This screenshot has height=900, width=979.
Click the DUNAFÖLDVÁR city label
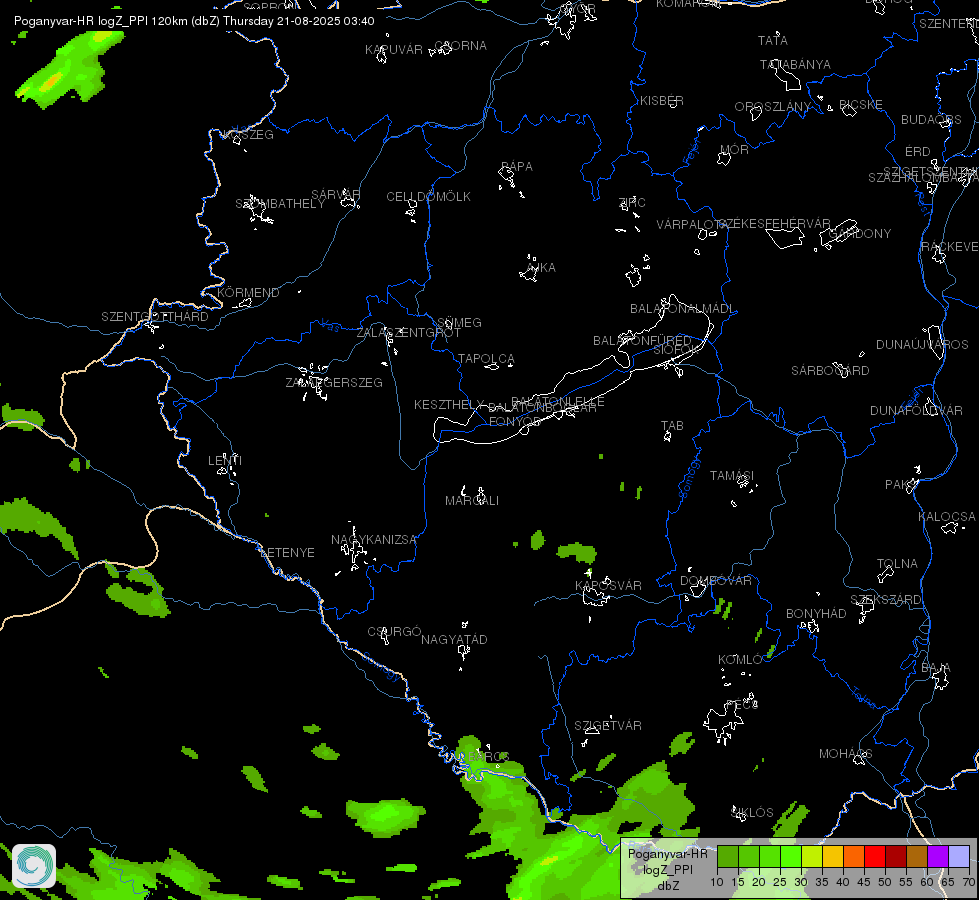pos(916,411)
